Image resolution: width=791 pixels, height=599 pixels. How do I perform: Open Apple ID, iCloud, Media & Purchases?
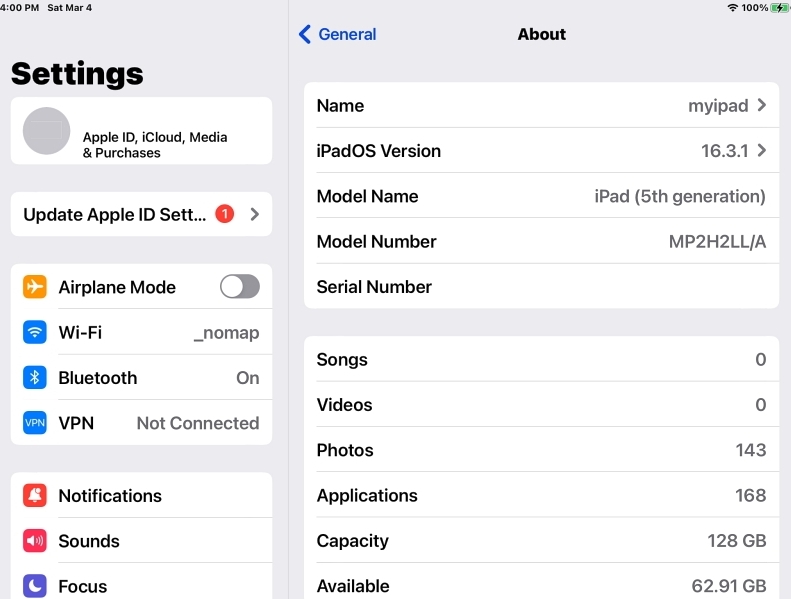coord(141,131)
